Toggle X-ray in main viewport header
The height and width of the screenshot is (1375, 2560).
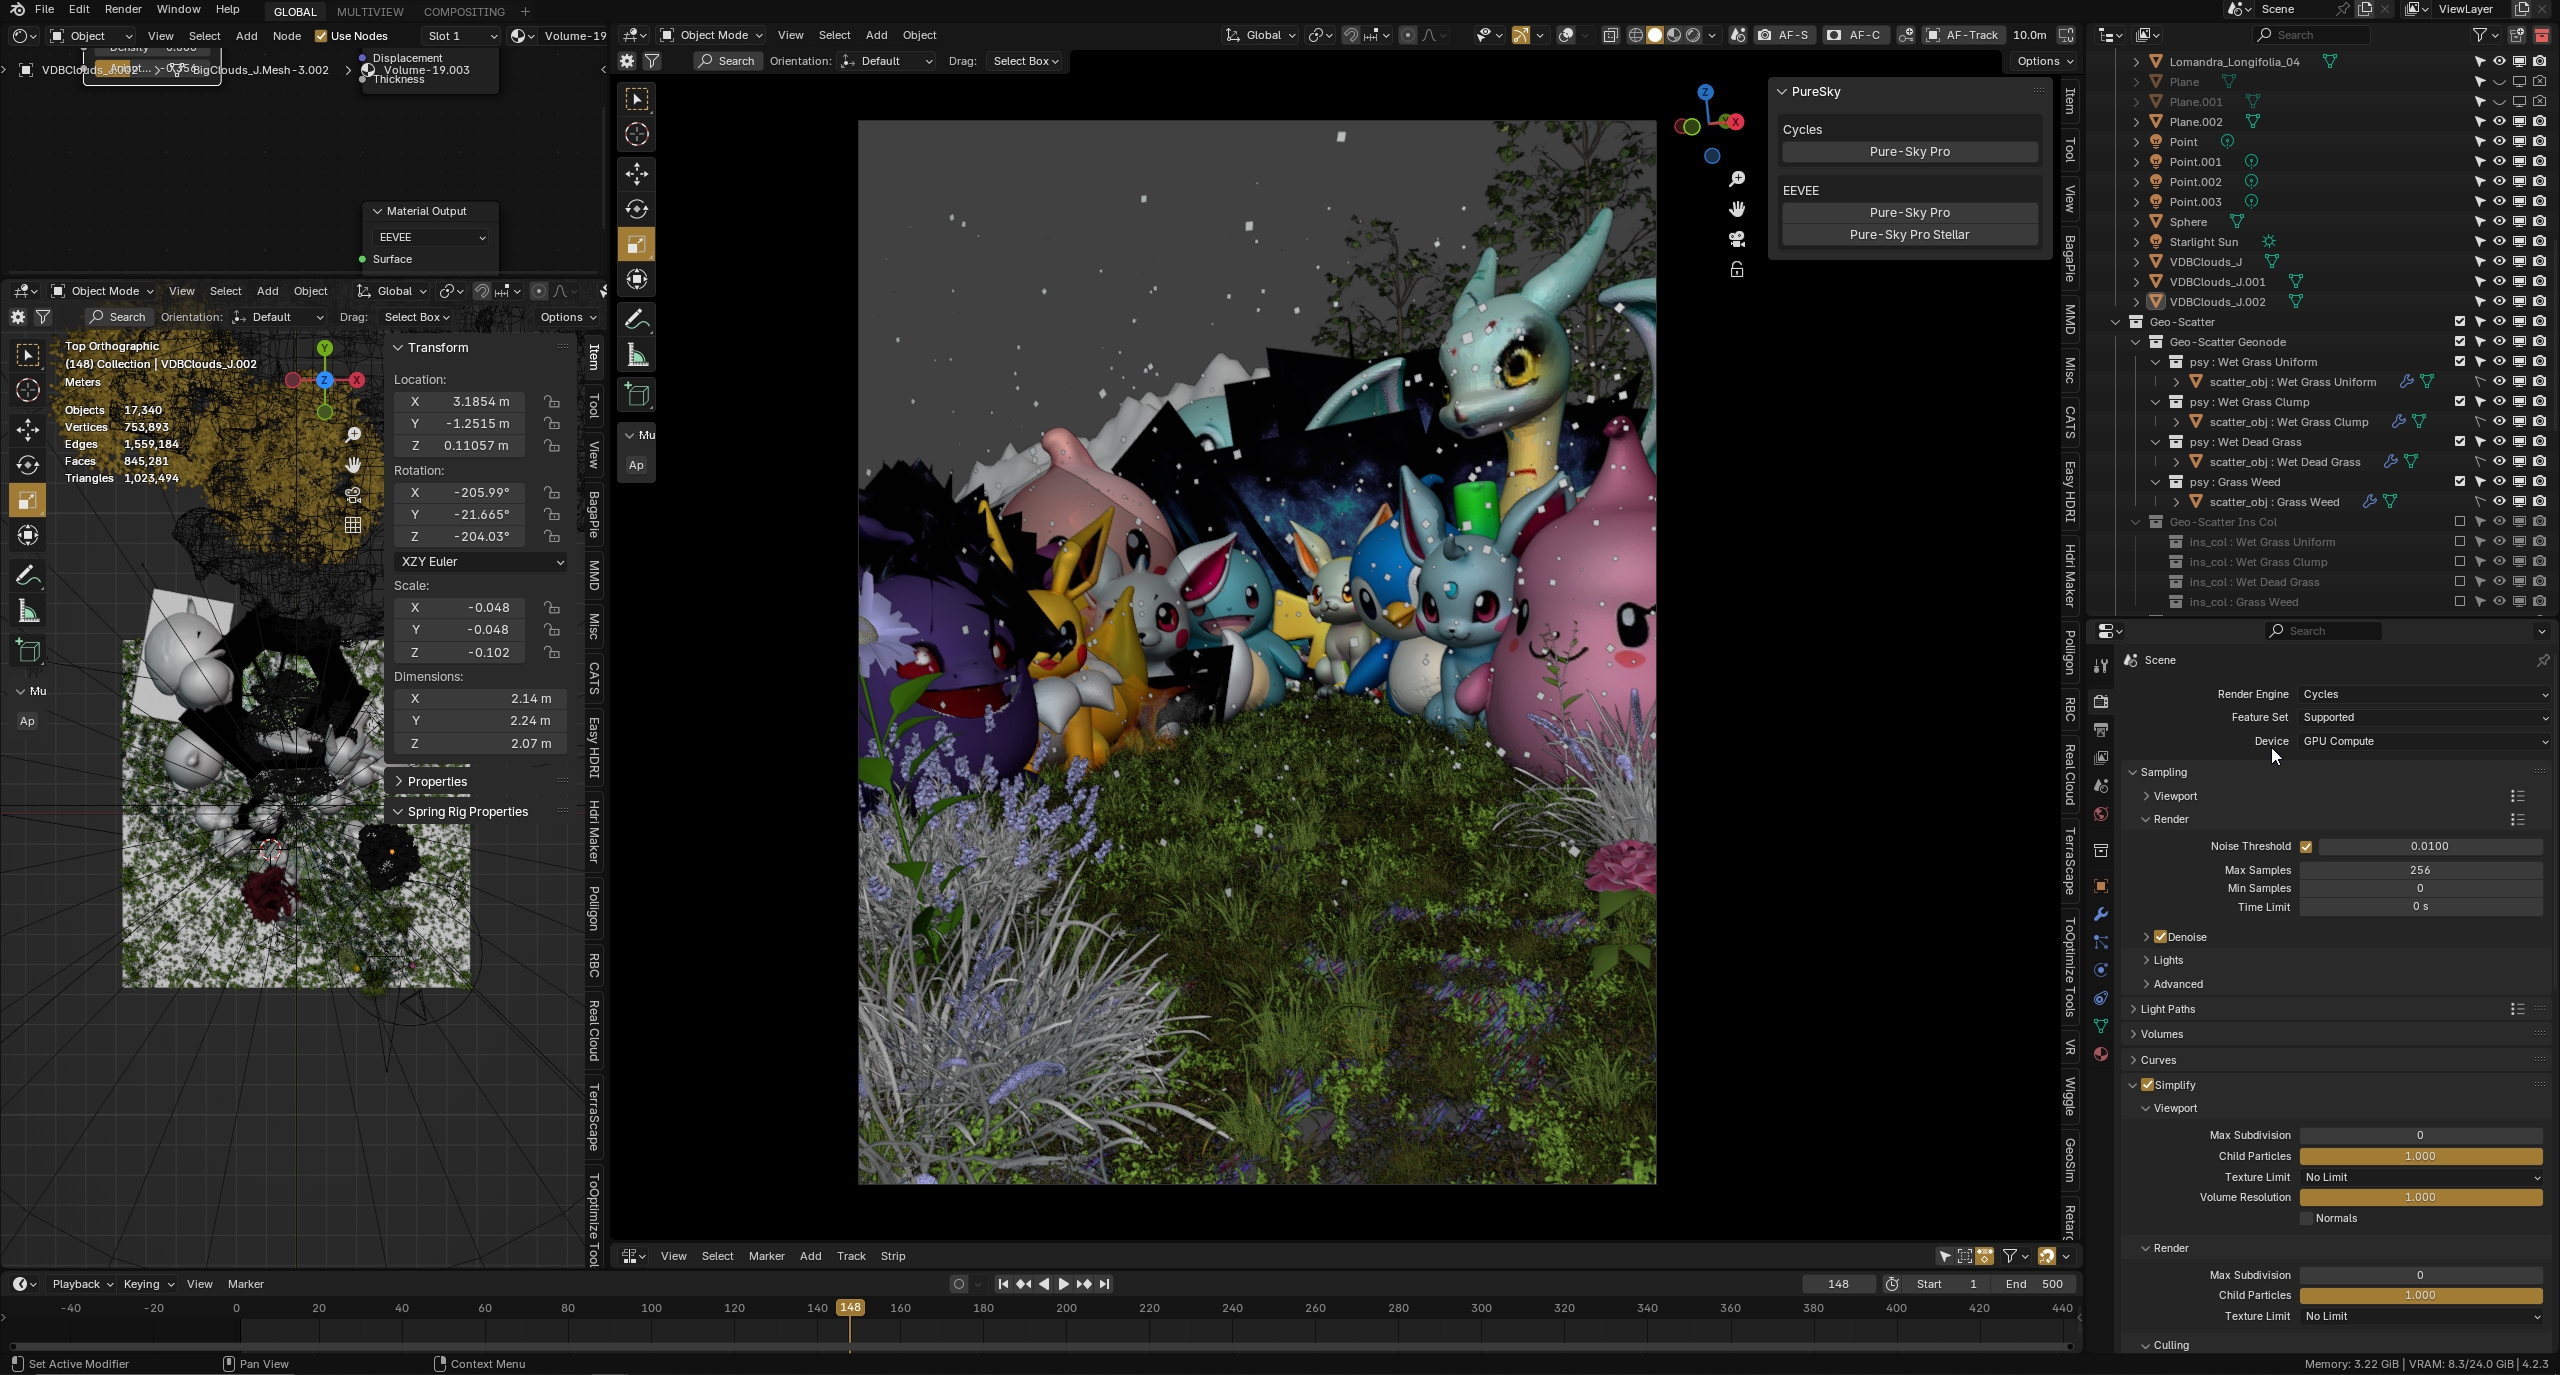(x=1610, y=35)
